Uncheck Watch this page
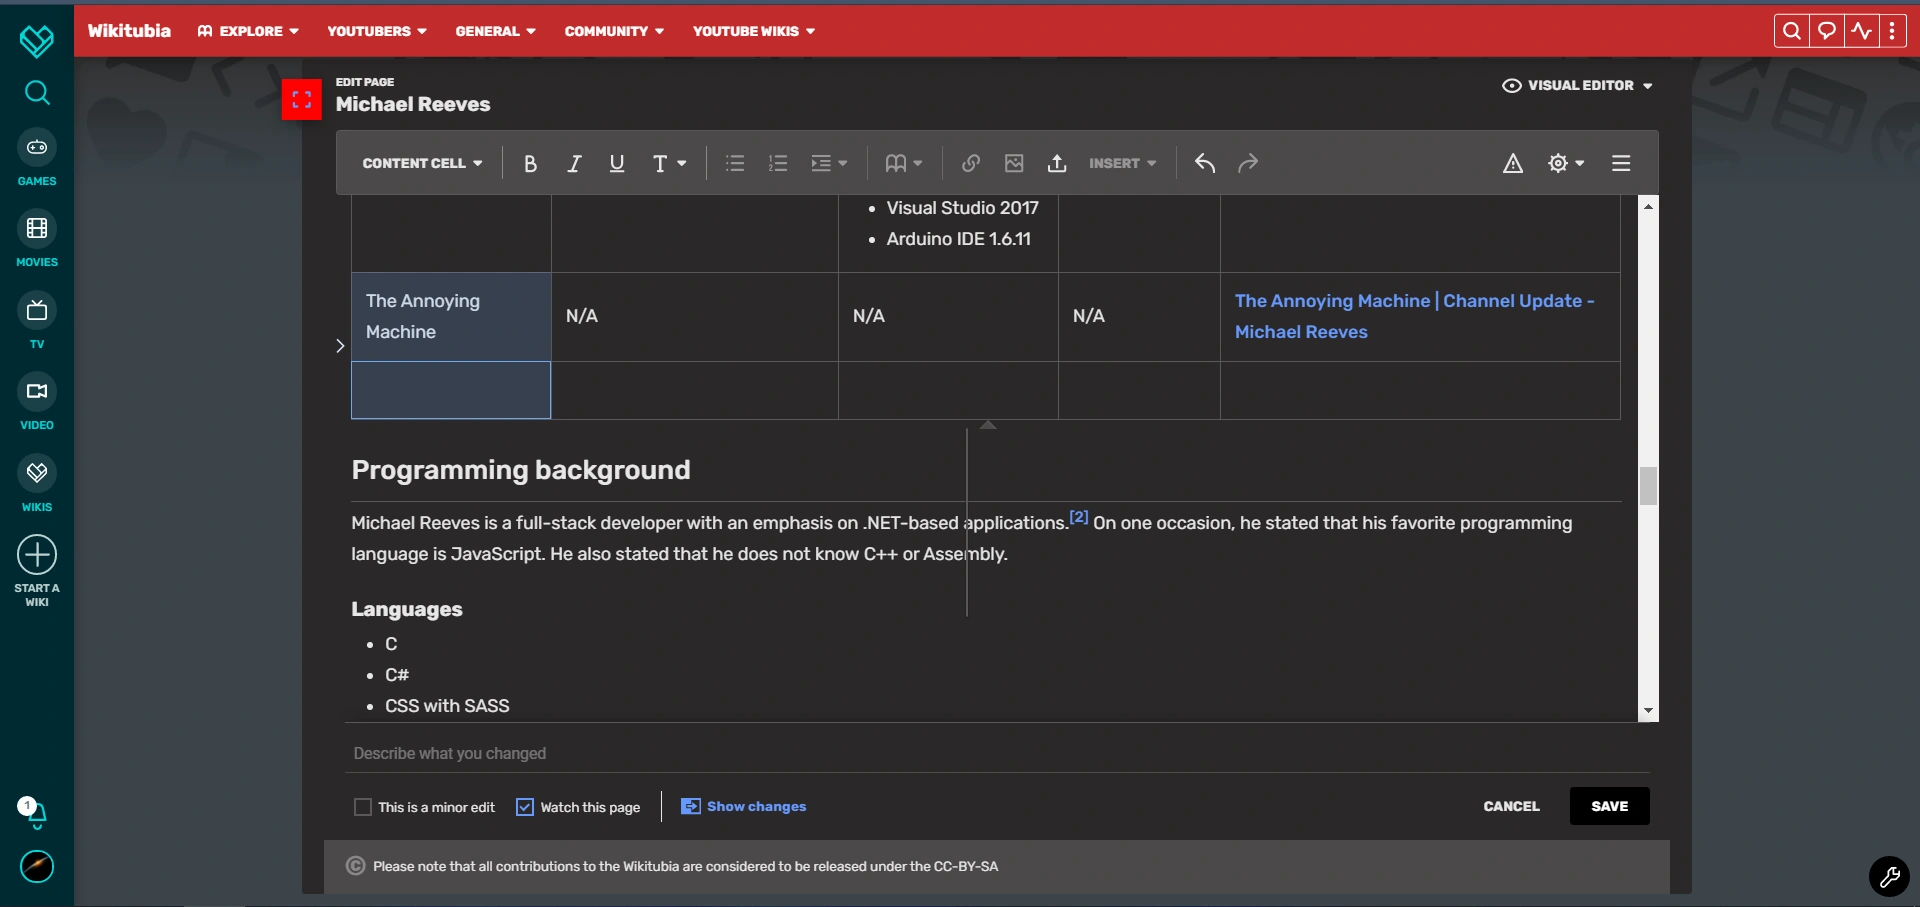Screen dimensions: 1920x907 [524, 806]
